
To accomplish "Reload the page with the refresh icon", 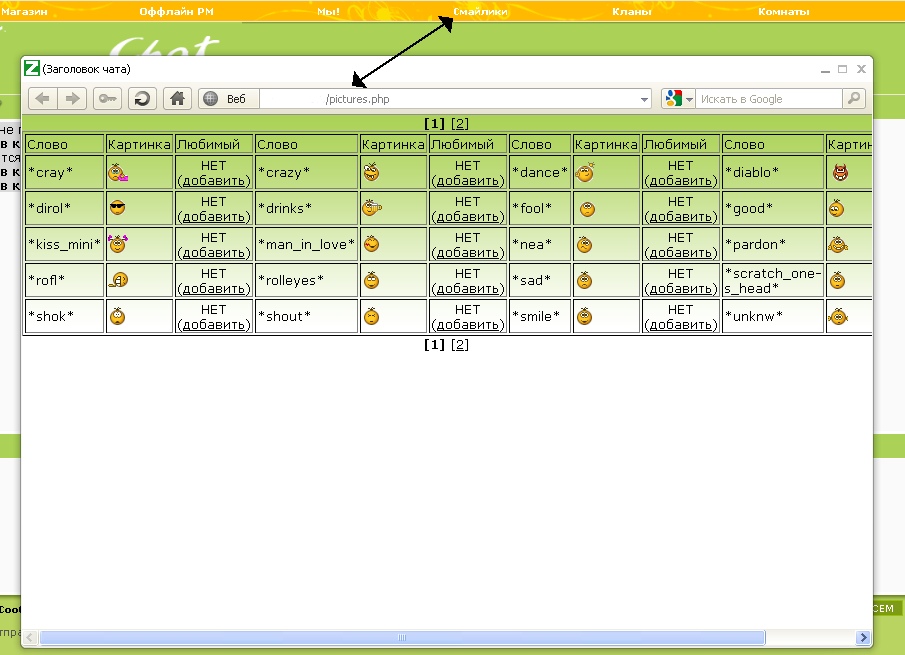I will tap(142, 98).
